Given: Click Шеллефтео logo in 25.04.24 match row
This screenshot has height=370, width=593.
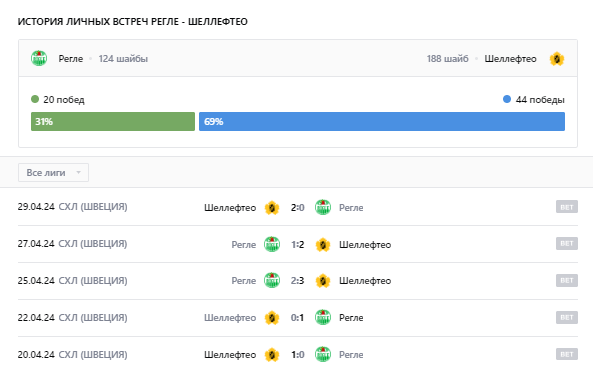Looking at the screenshot, I should pyautogui.click(x=323, y=281).
